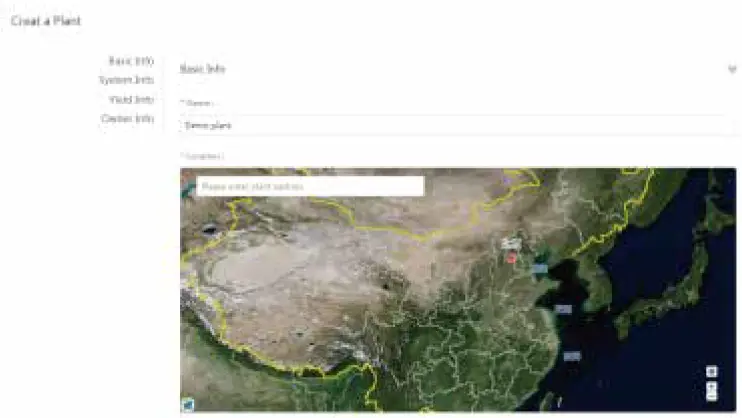Jump to the Owner Info section
This screenshot has width=742, height=418.
[x=128, y=118]
